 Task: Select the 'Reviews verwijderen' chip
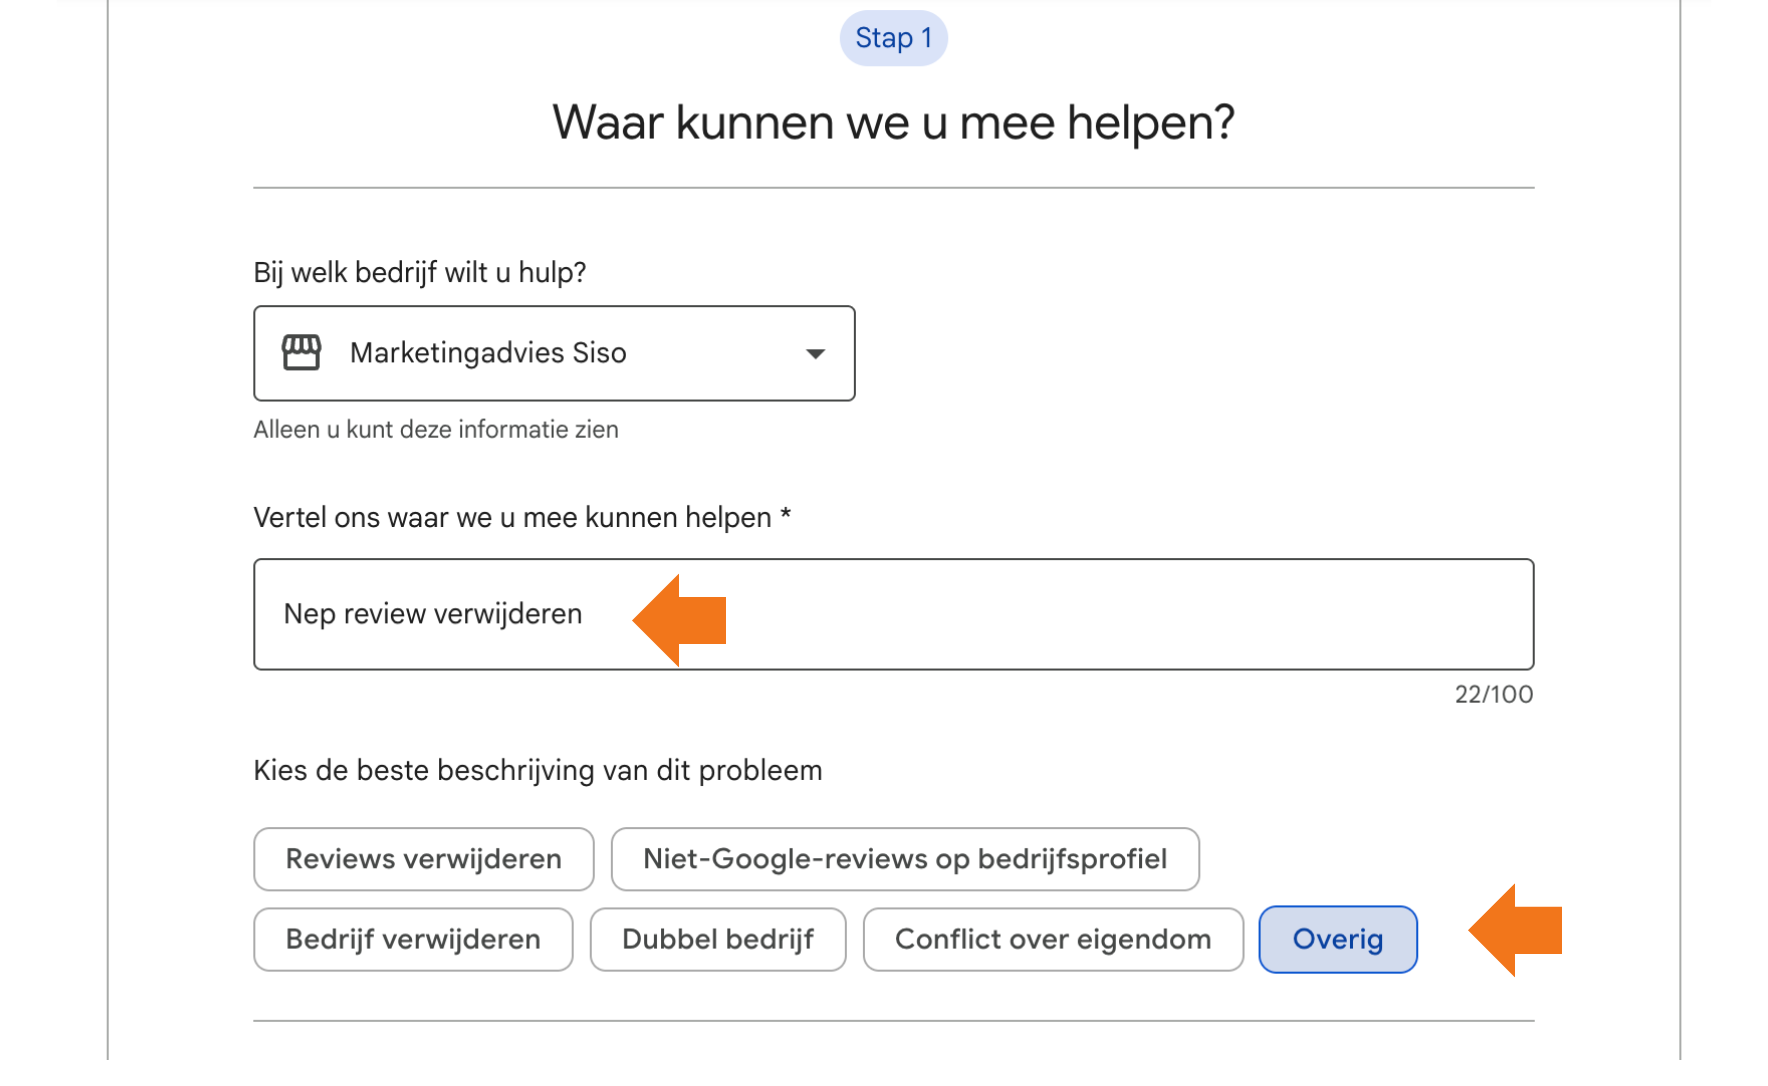(x=423, y=859)
